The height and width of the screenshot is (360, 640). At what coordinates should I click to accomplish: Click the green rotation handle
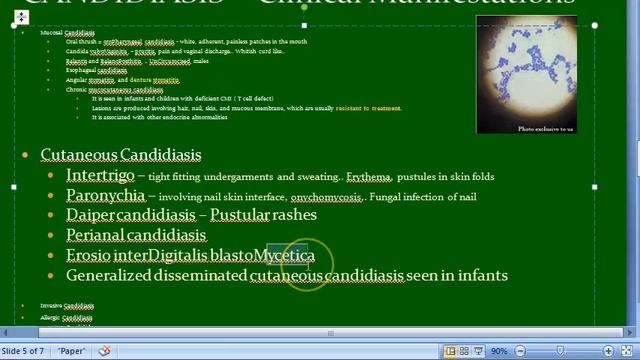(304, 7)
